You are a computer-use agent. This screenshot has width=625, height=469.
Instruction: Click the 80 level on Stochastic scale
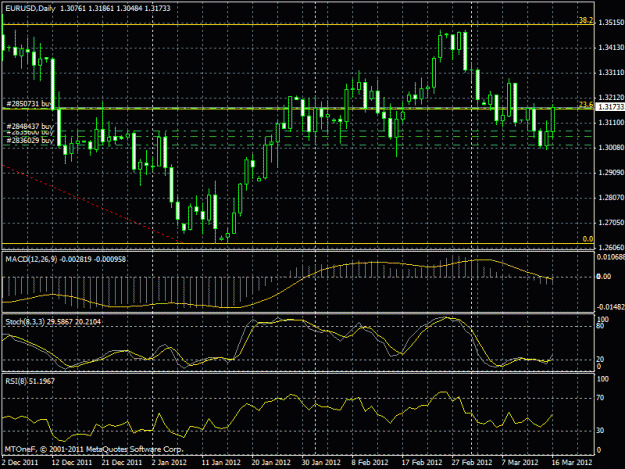(600, 326)
